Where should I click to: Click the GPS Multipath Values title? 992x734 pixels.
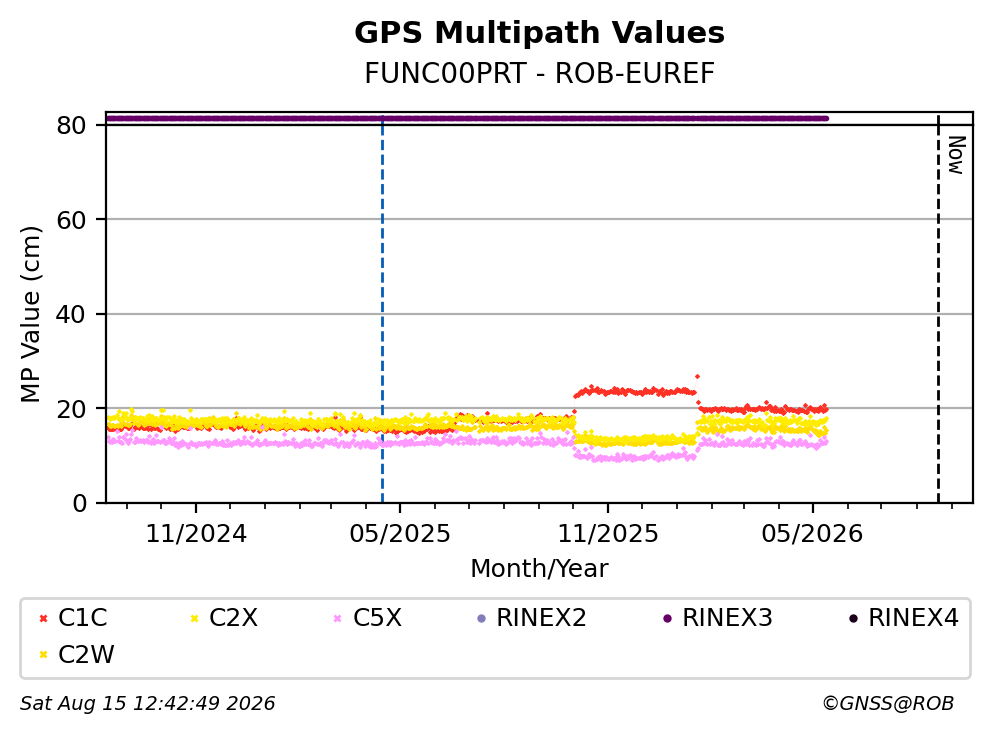(540, 33)
